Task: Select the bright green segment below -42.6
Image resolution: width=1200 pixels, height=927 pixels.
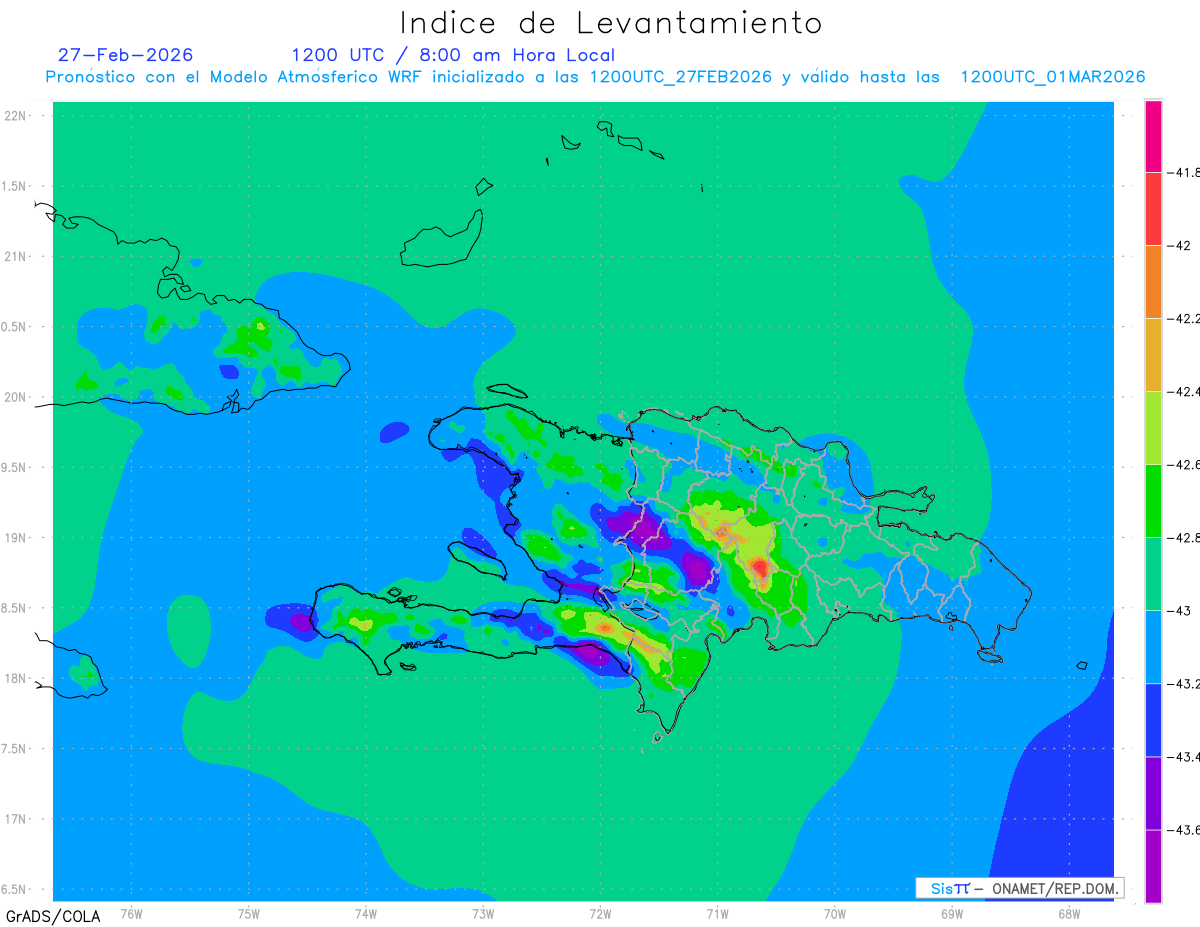Action: [x=1153, y=501]
